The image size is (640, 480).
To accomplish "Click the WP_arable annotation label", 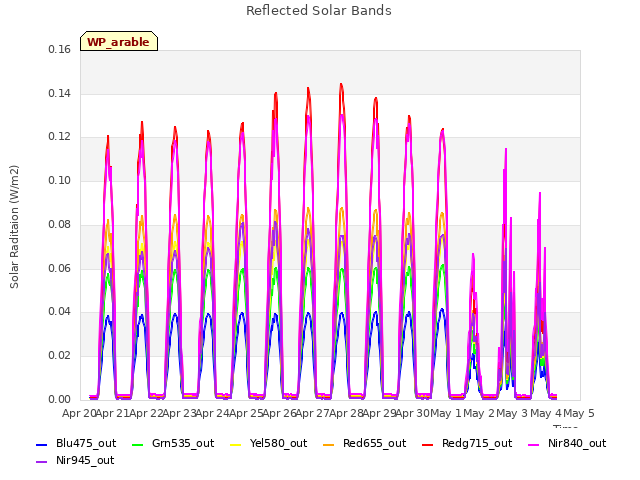I will 118,42.
